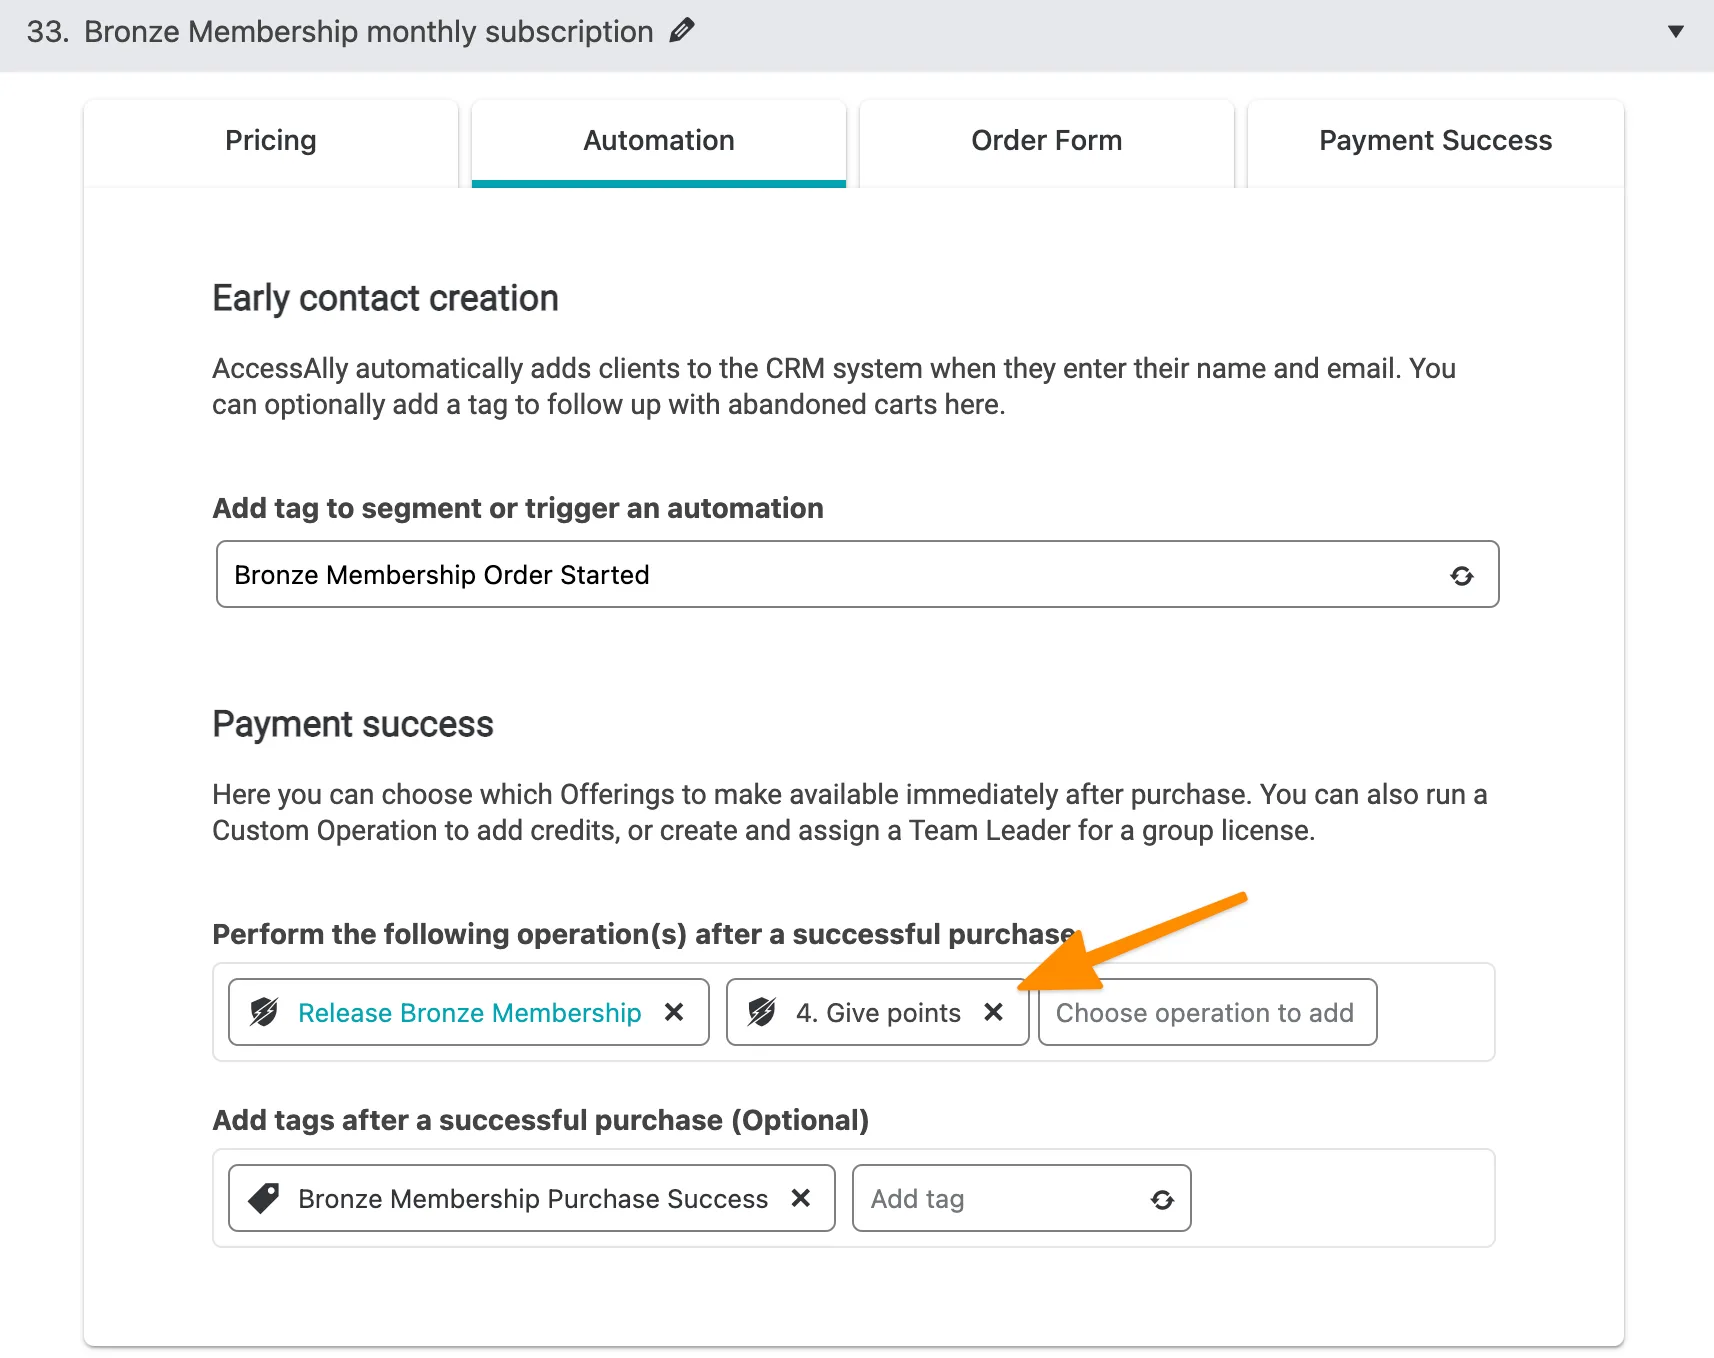This screenshot has height=1358, width=1714.
Task: Collapse the subscription panel with the top-right arrow
Action: (1677, 31)
